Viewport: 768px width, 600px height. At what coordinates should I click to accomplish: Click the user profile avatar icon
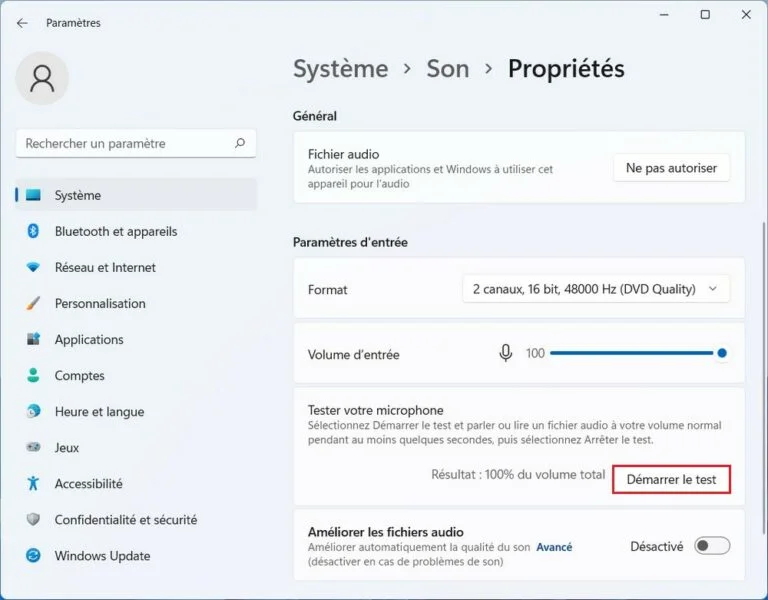coord(43,79)
